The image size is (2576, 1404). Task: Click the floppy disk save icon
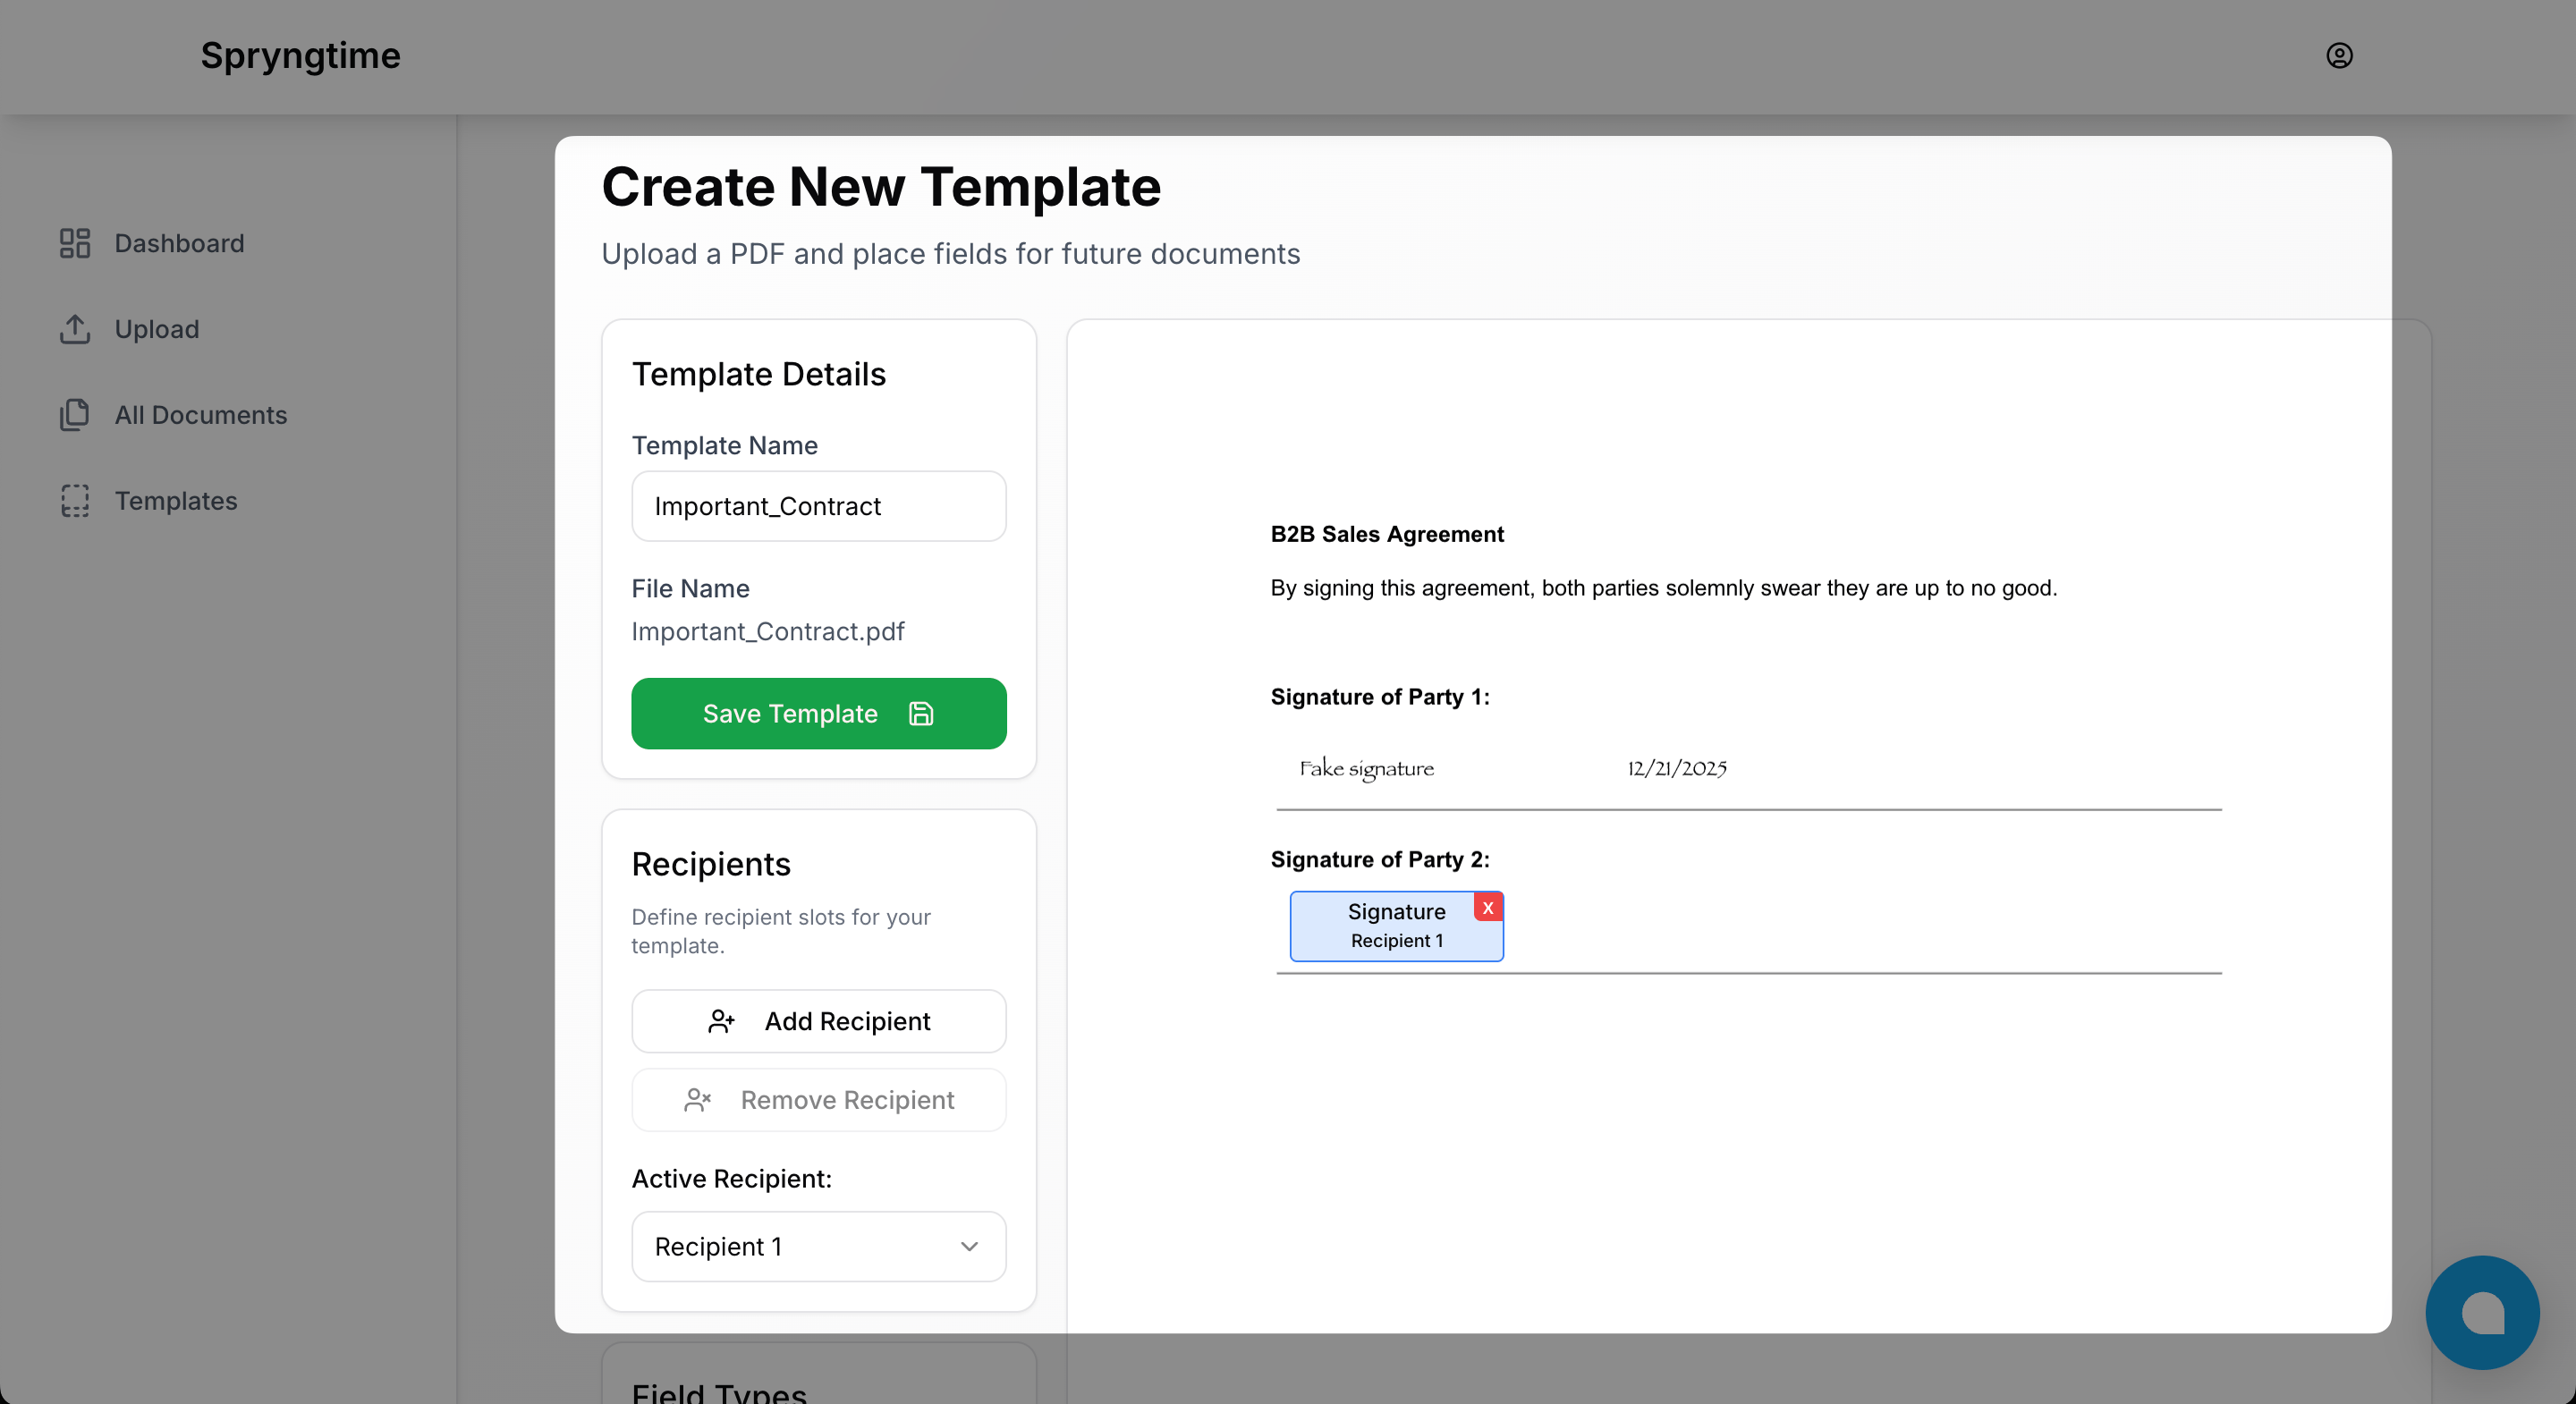point(921,713)
